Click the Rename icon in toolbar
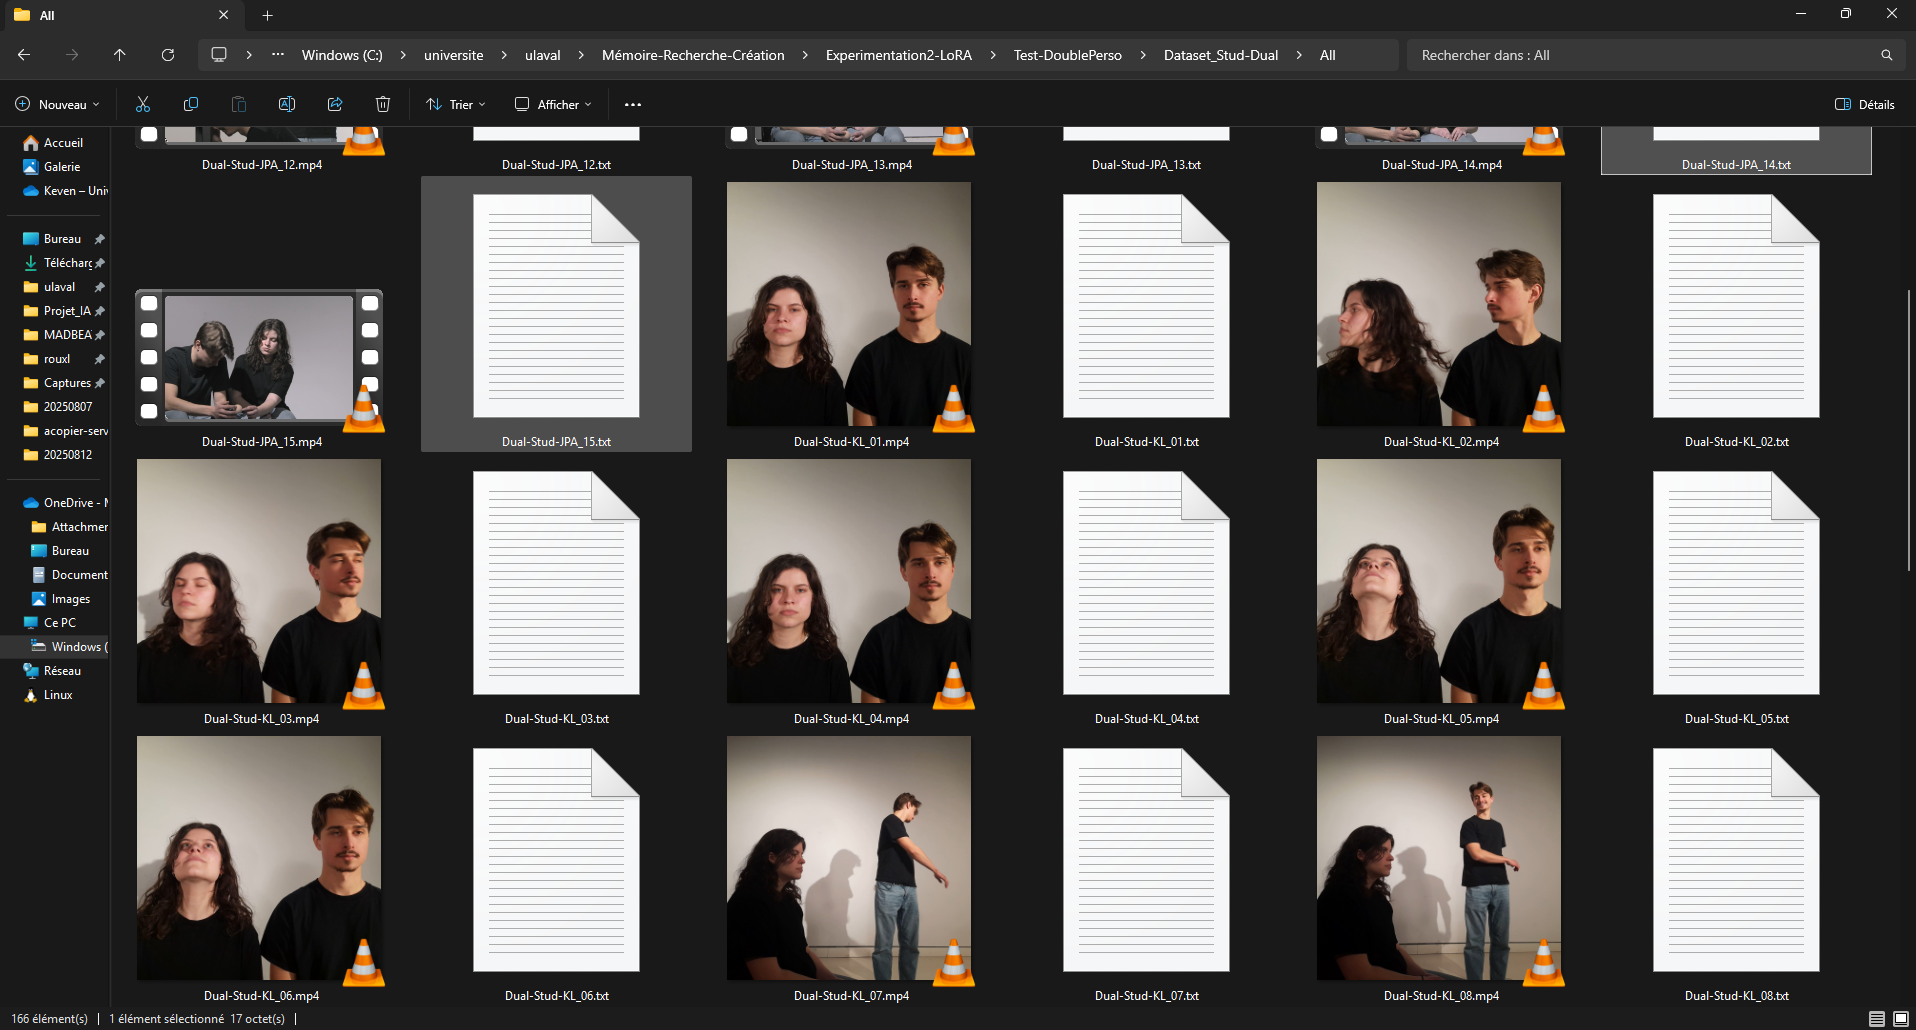Viewport: 1916px width, 1030px height. coord(287,104)
